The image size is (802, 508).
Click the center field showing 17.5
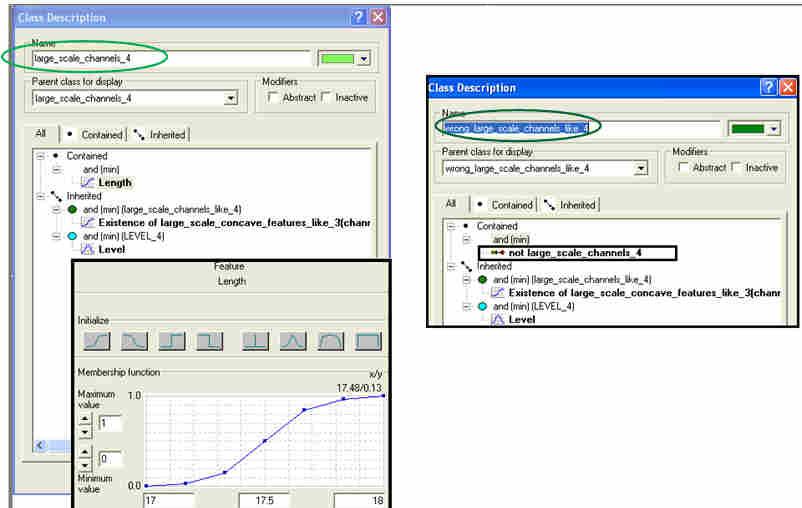pos(264,500)
